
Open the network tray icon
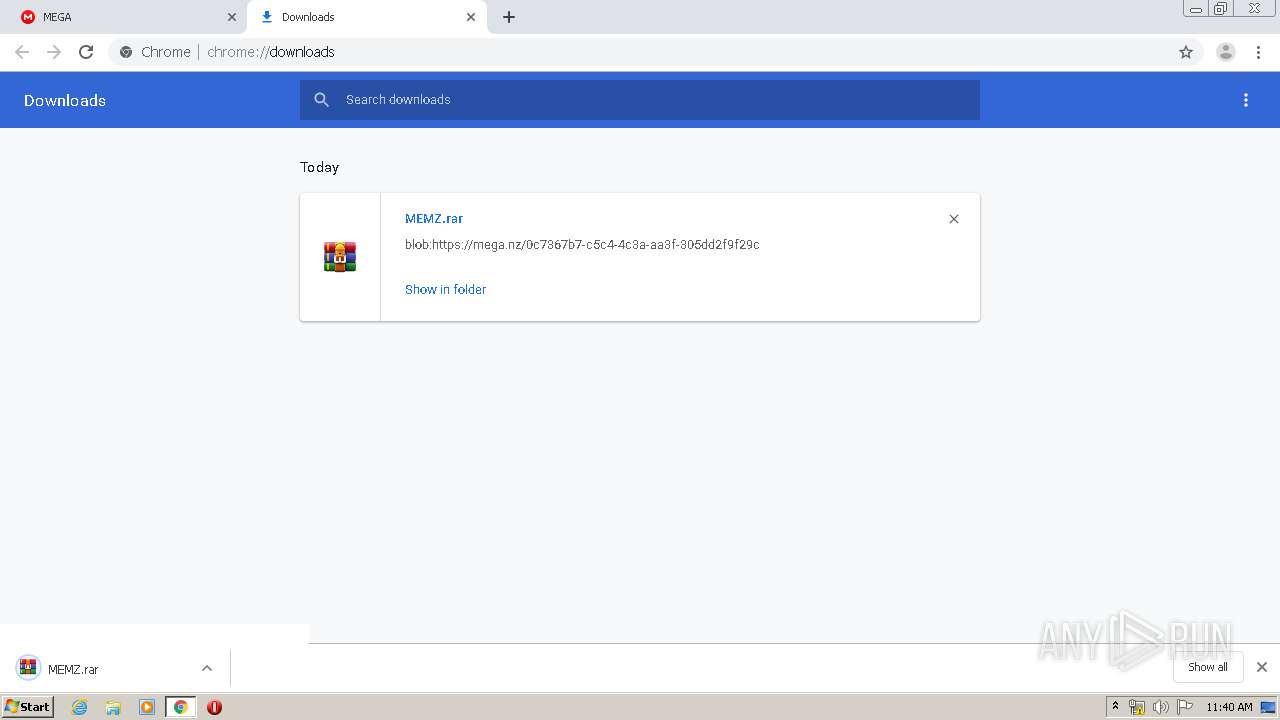(1137, 707)
